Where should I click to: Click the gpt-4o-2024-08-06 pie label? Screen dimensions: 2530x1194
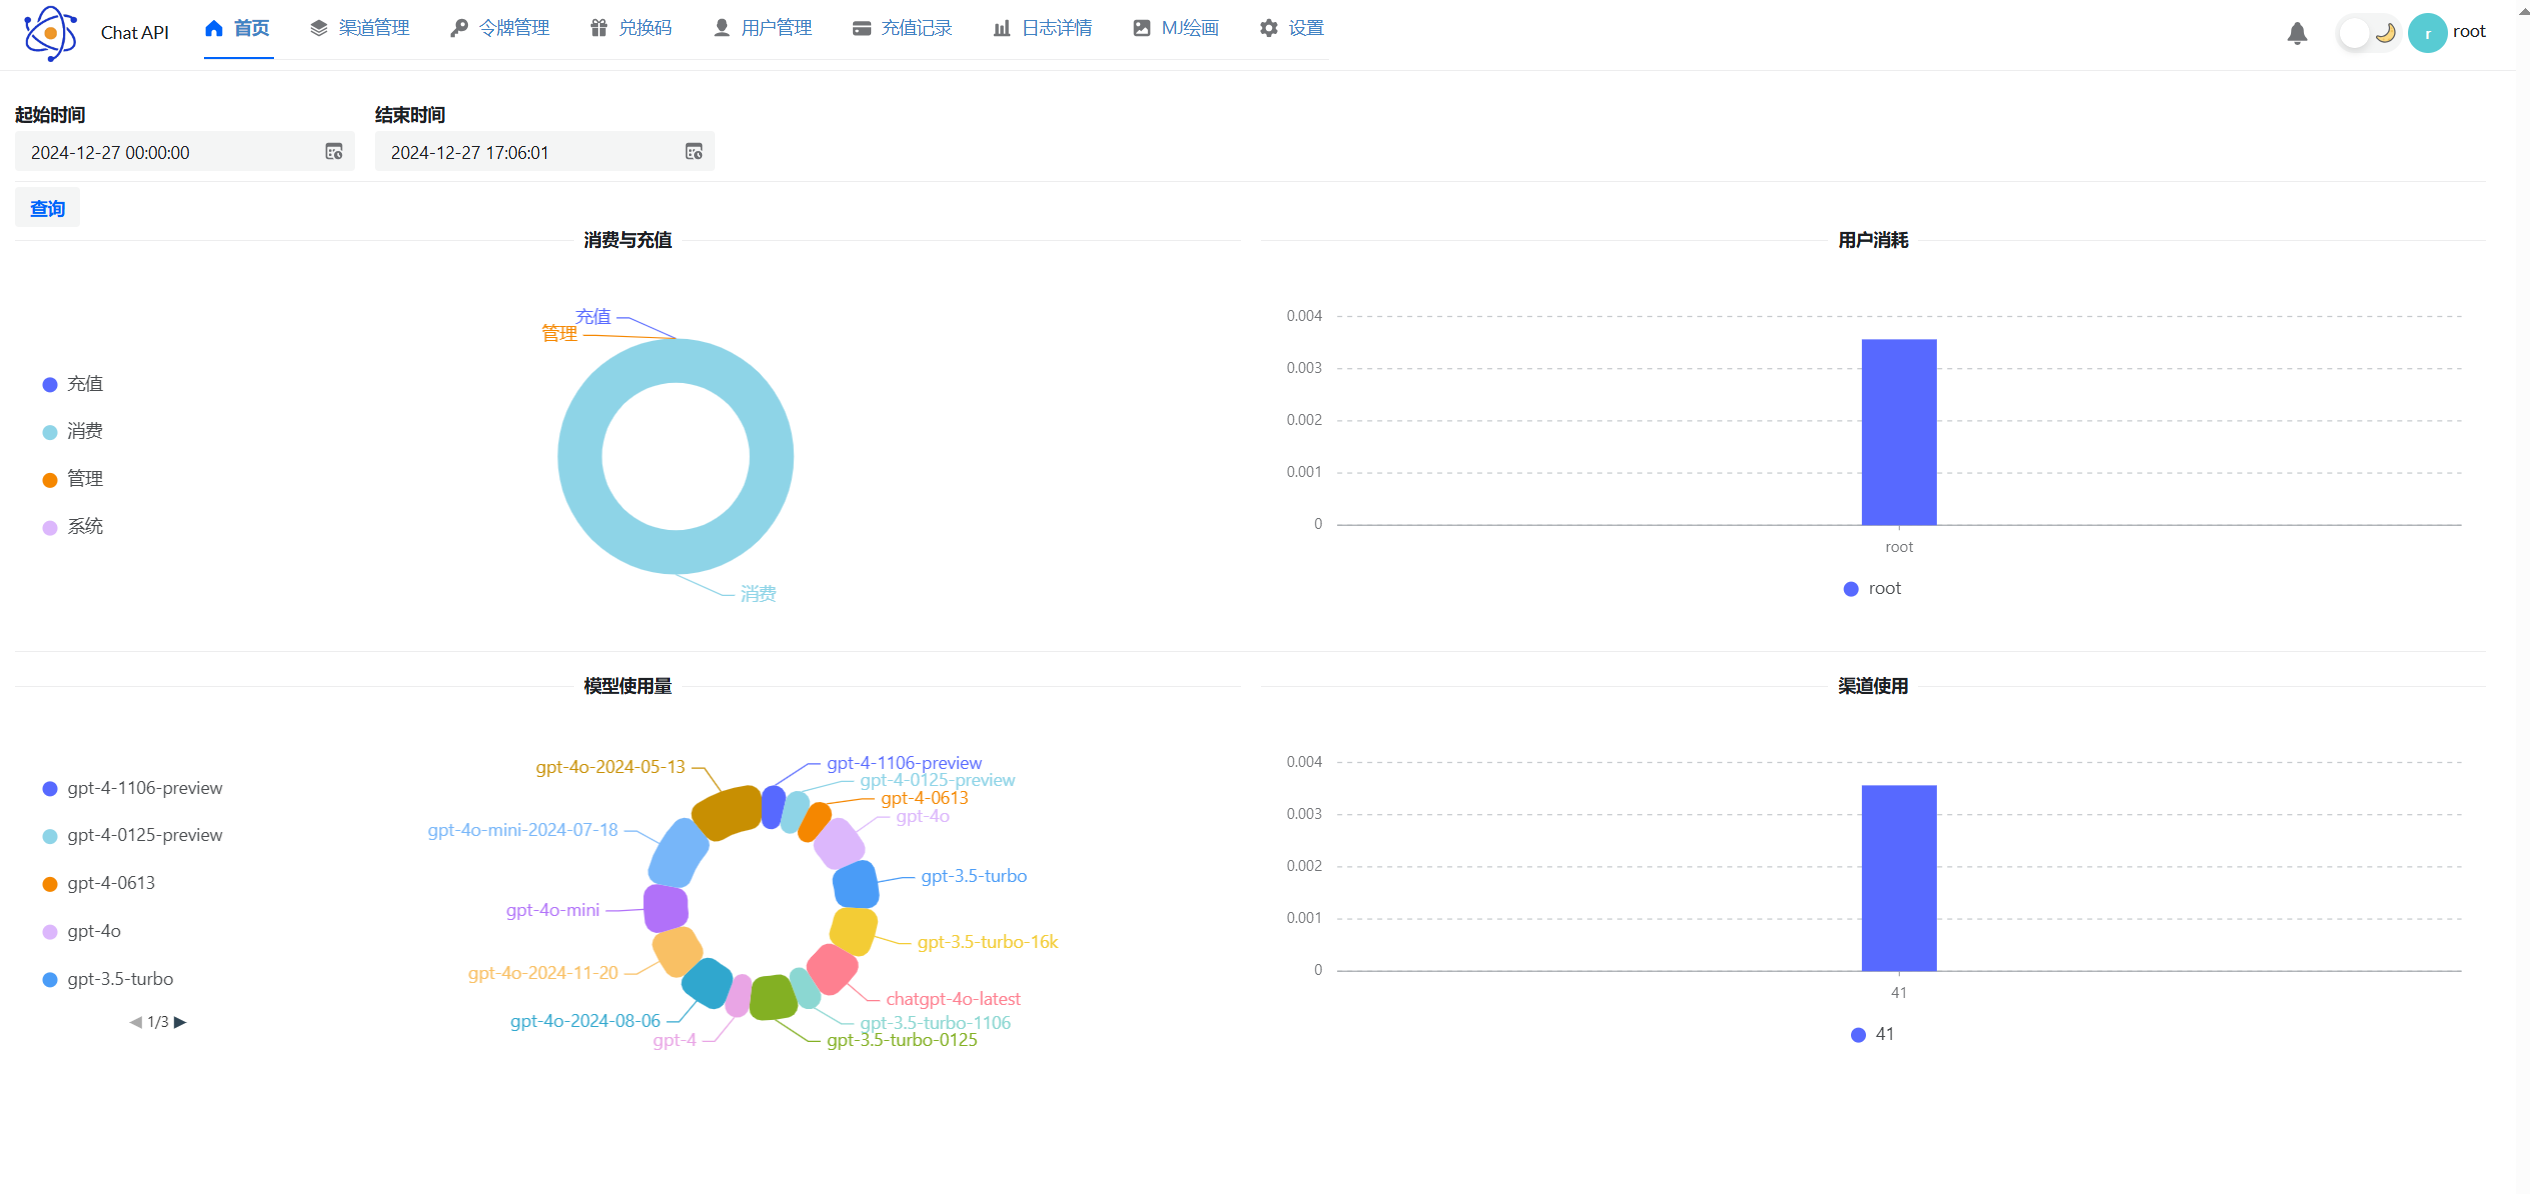tap(585, 1020)
